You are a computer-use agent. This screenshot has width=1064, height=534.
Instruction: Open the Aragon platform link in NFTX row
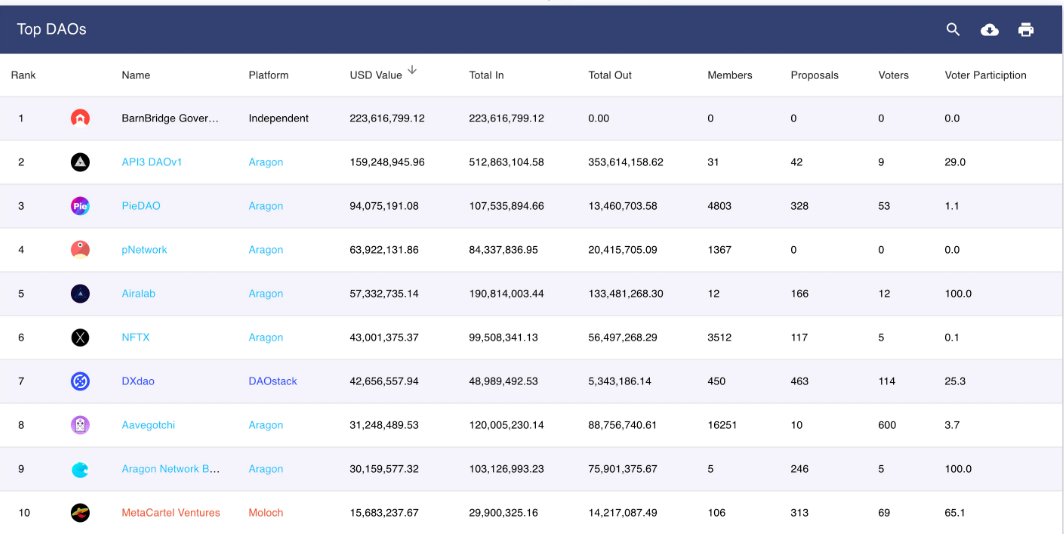[265, 337]
